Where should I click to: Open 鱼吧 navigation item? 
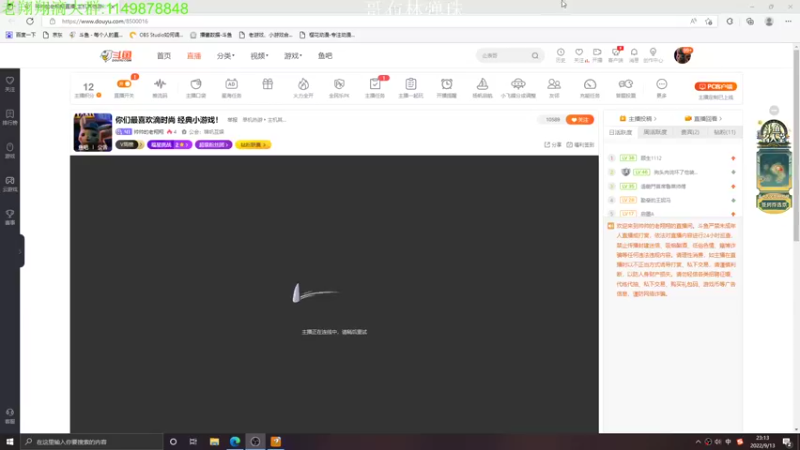(x=325, y=56)
